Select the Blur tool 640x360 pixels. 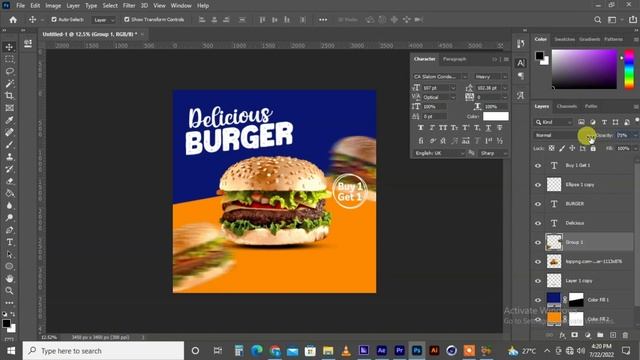click(x=9, y=205)
